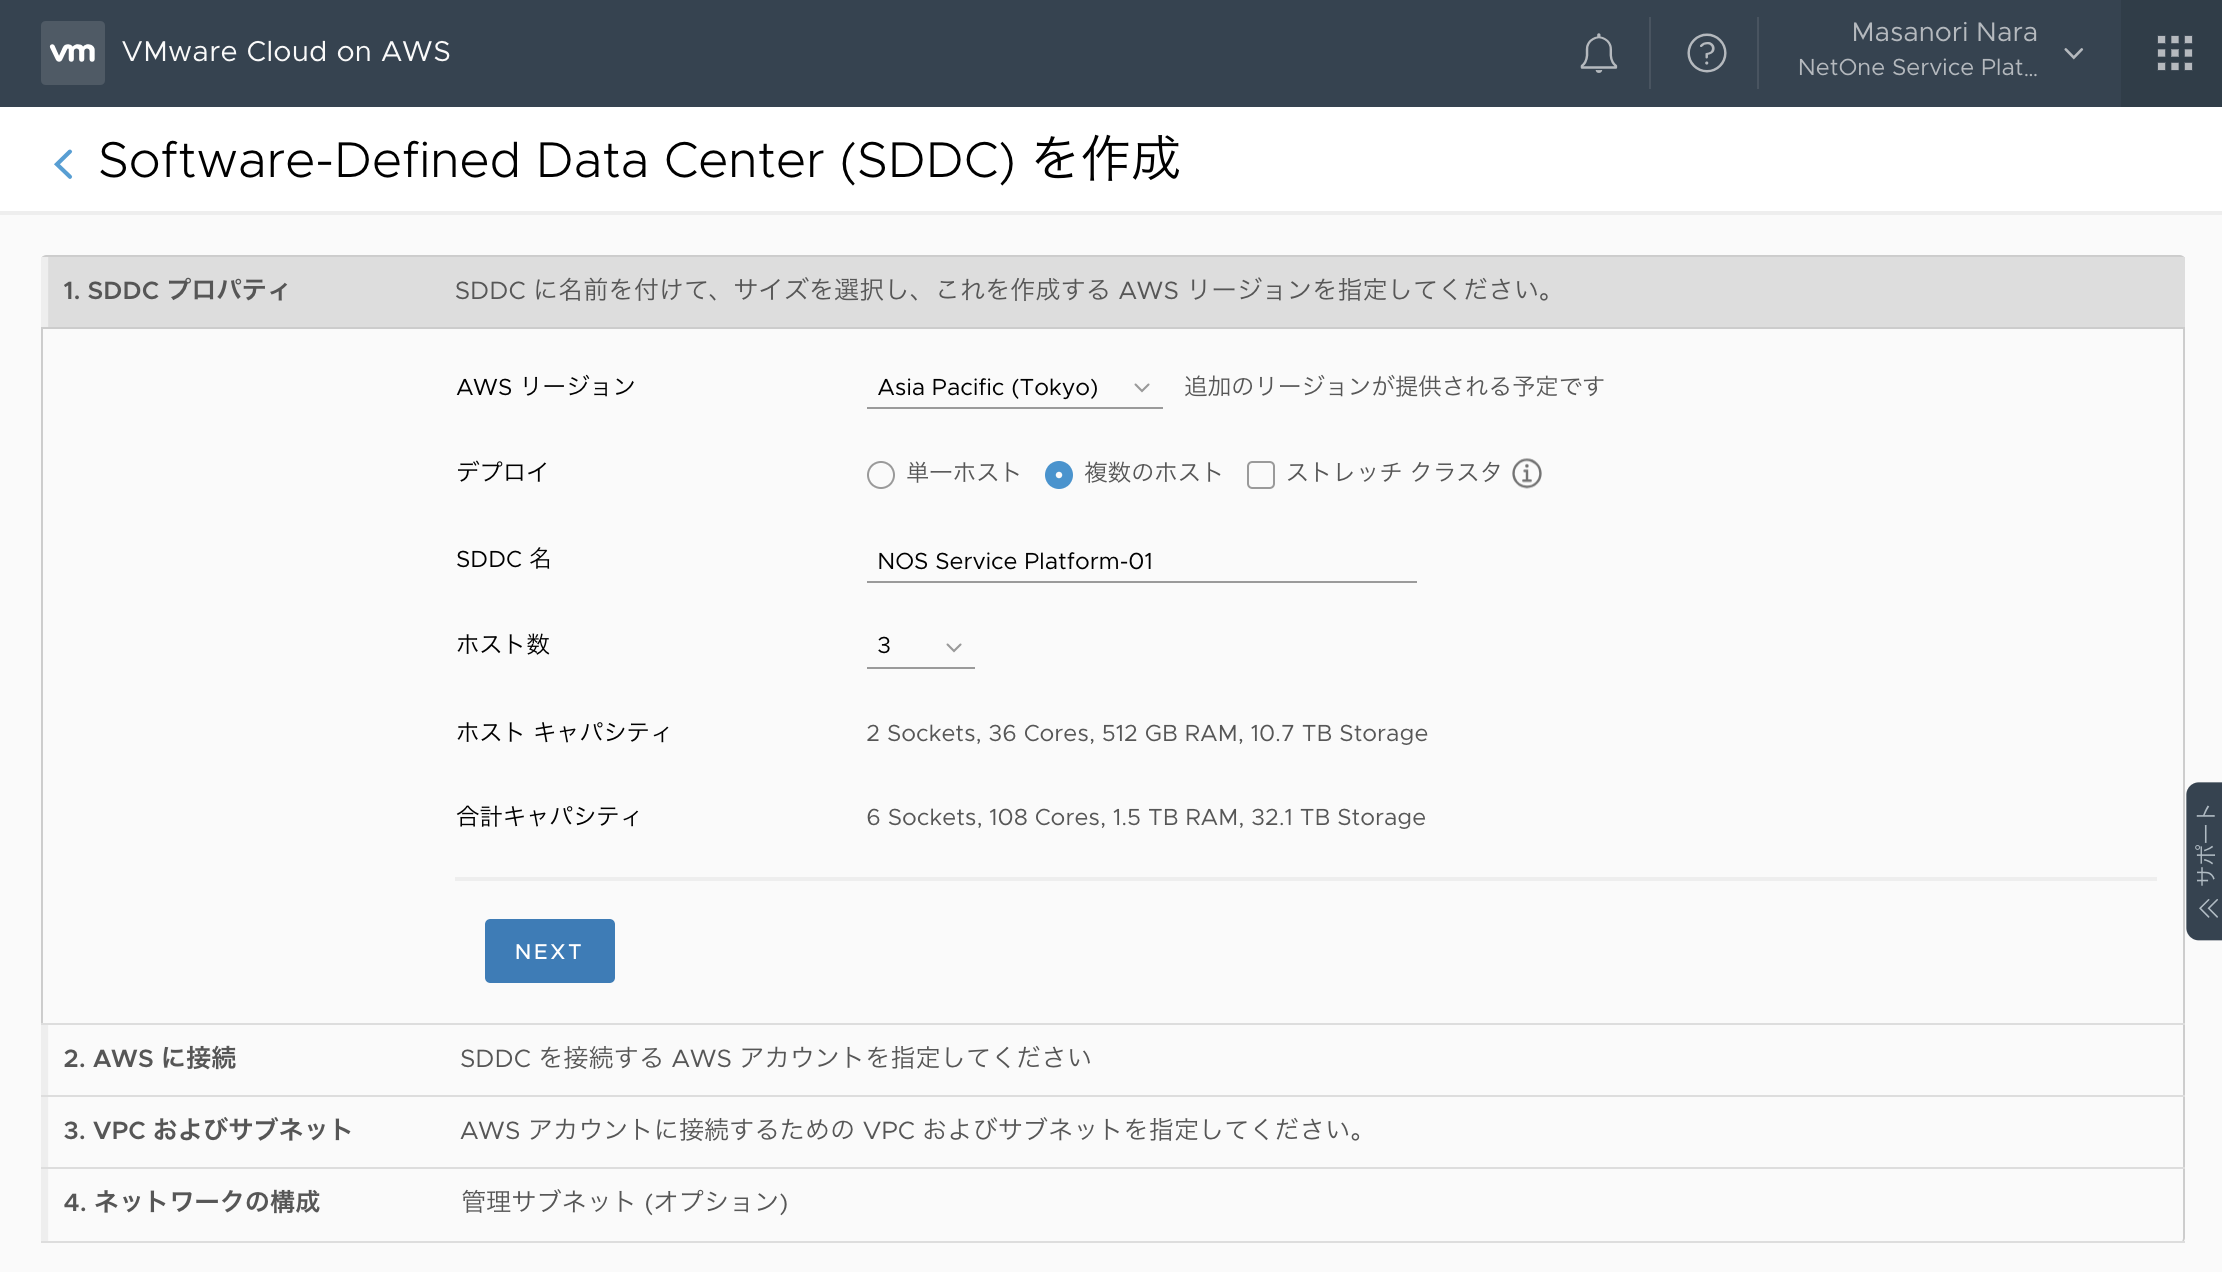Click the 1. SDDC プロパティ section header
Image resolution: width=2222 pixels, height=1272 pixels.
[176, 291]
